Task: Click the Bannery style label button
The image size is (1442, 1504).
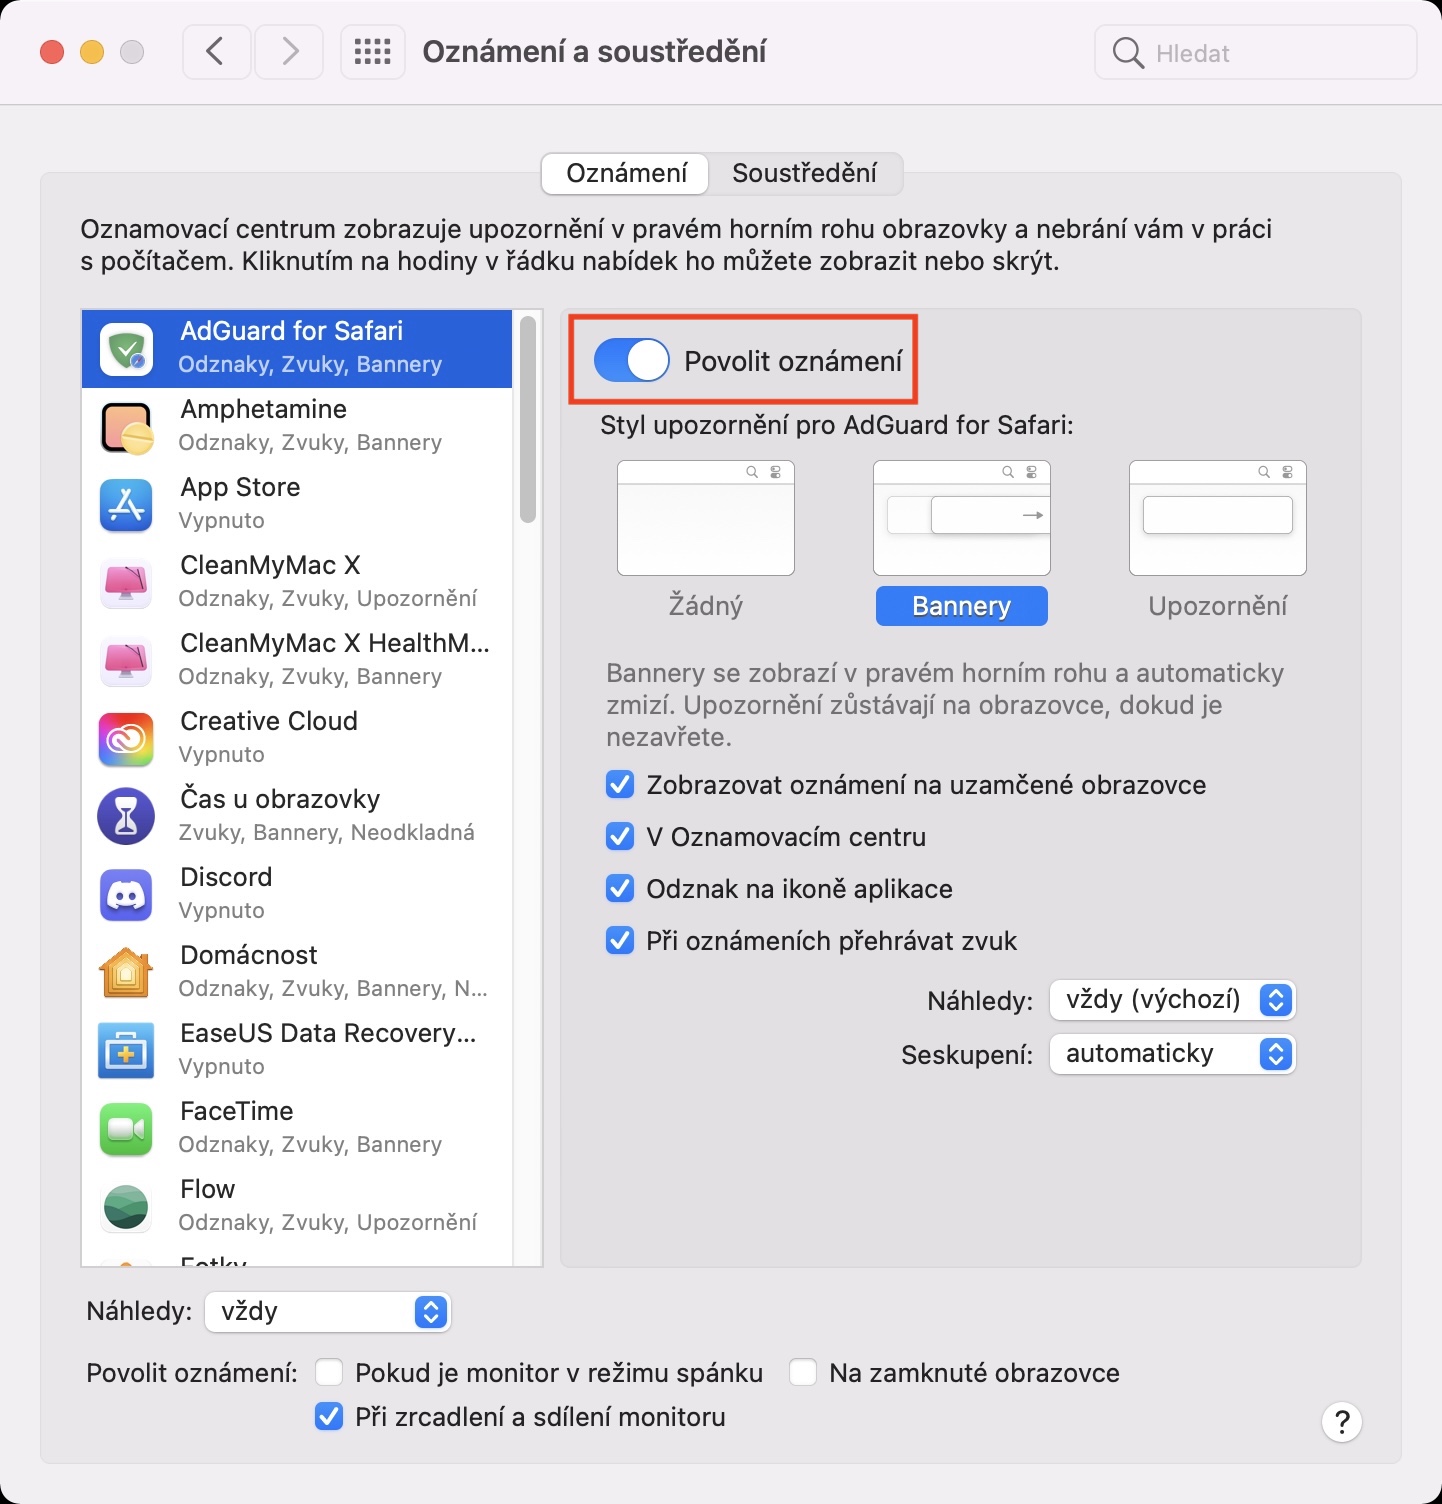Action: [962, 606]
